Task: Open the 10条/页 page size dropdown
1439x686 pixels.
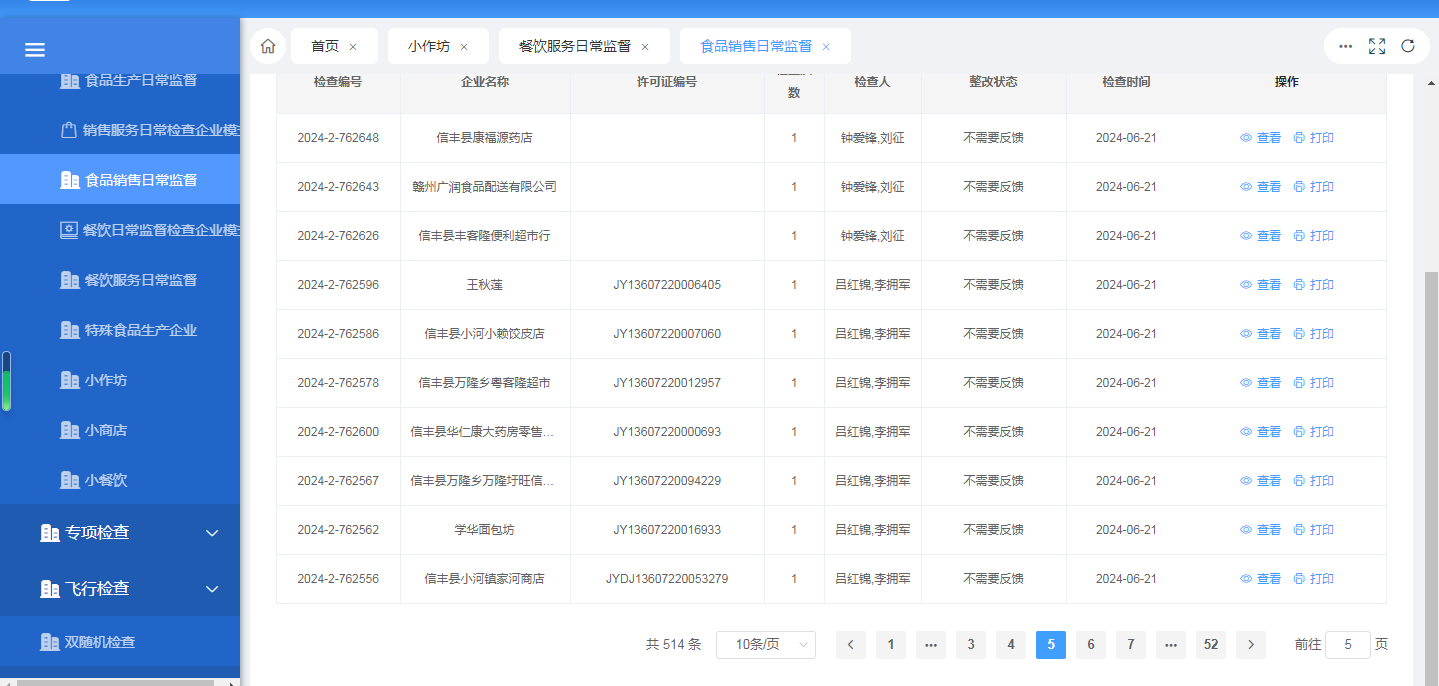Action: tap(765, 645)
